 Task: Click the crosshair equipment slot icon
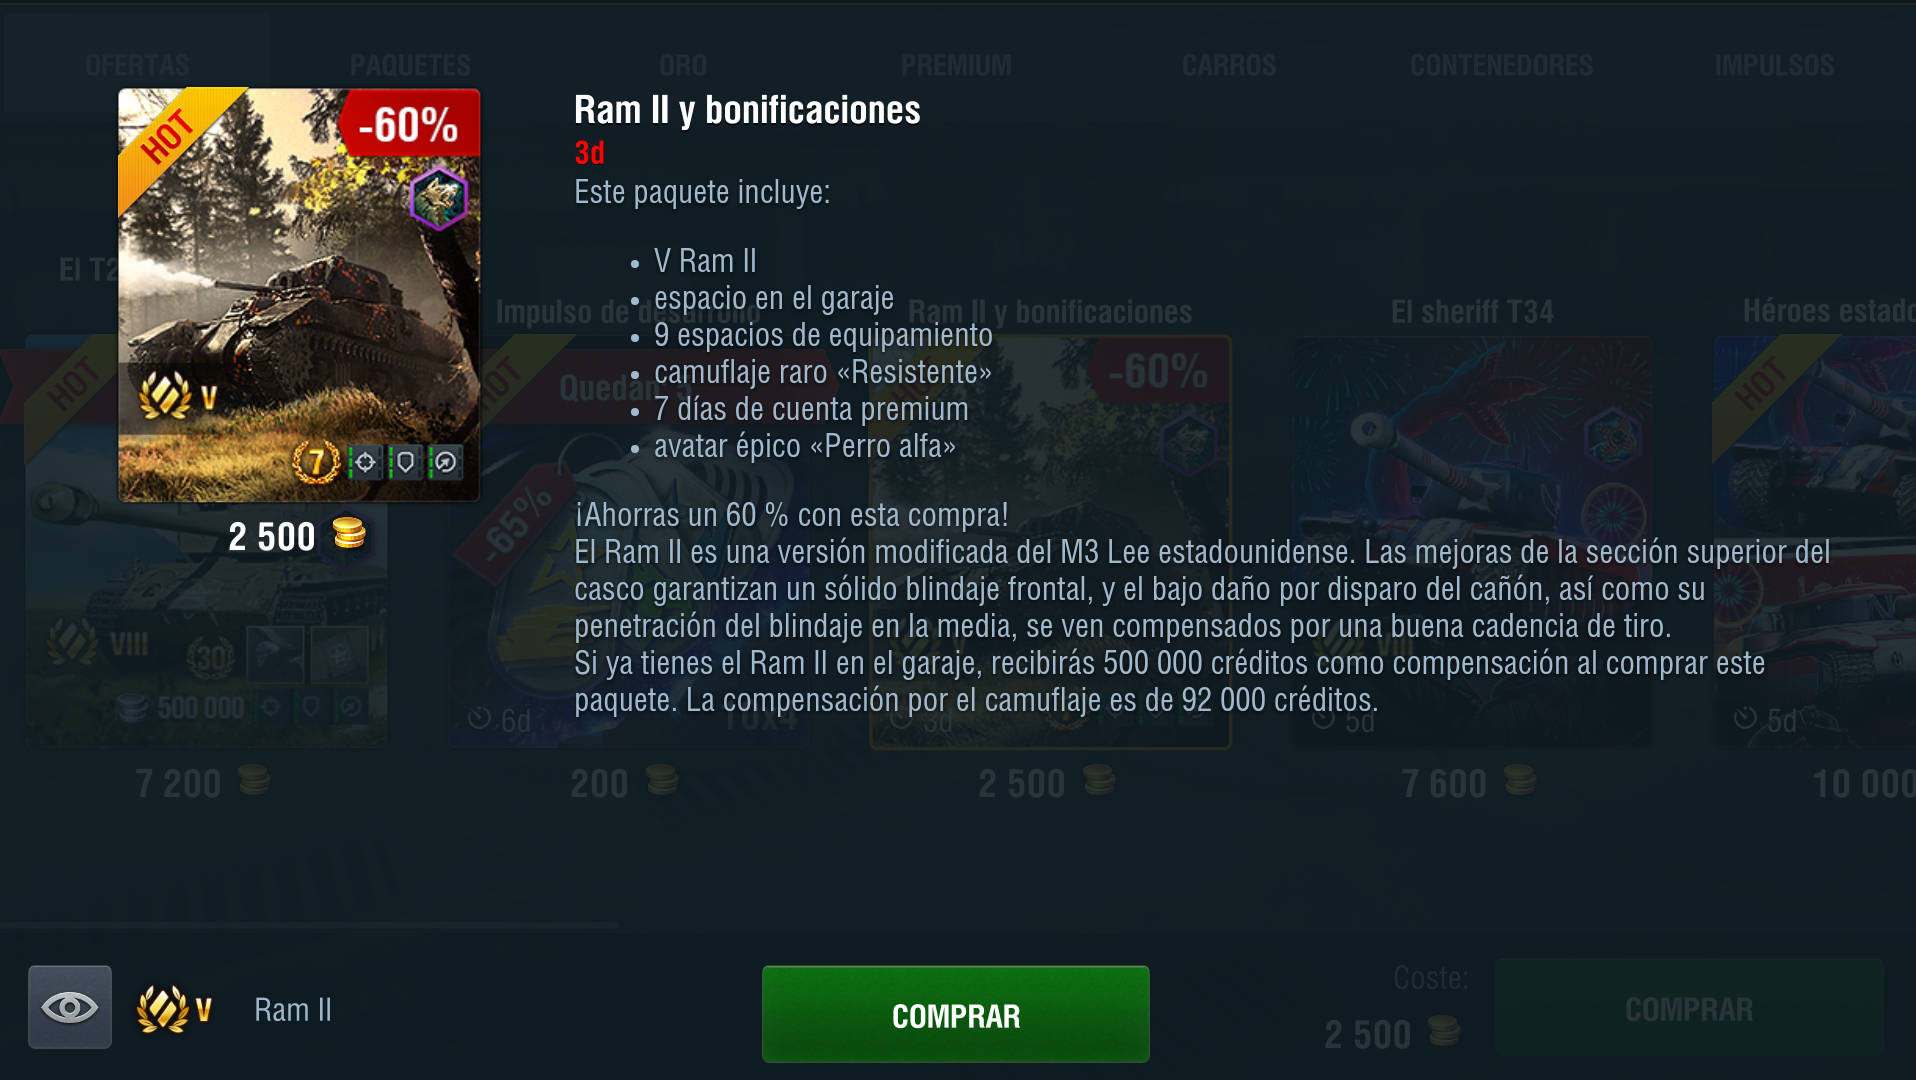[x=365, y=462]
